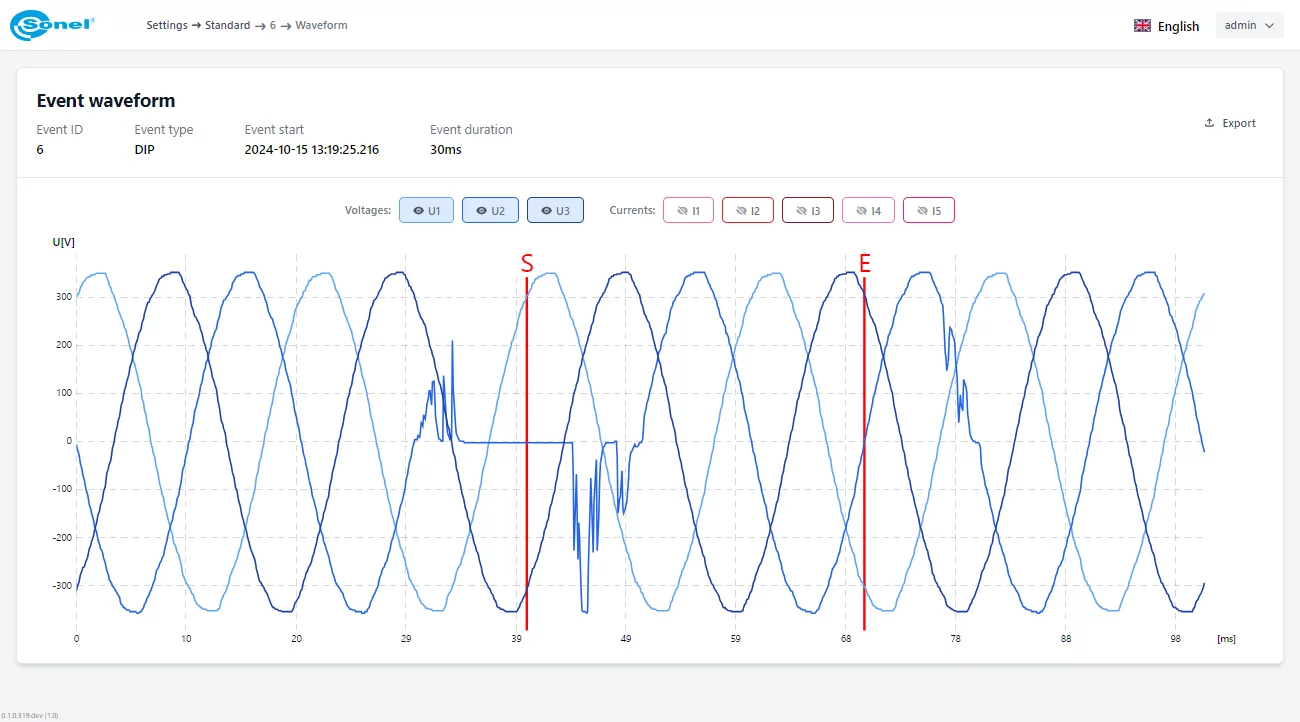Toggle U2 voltage visibility

click(490, 210)
